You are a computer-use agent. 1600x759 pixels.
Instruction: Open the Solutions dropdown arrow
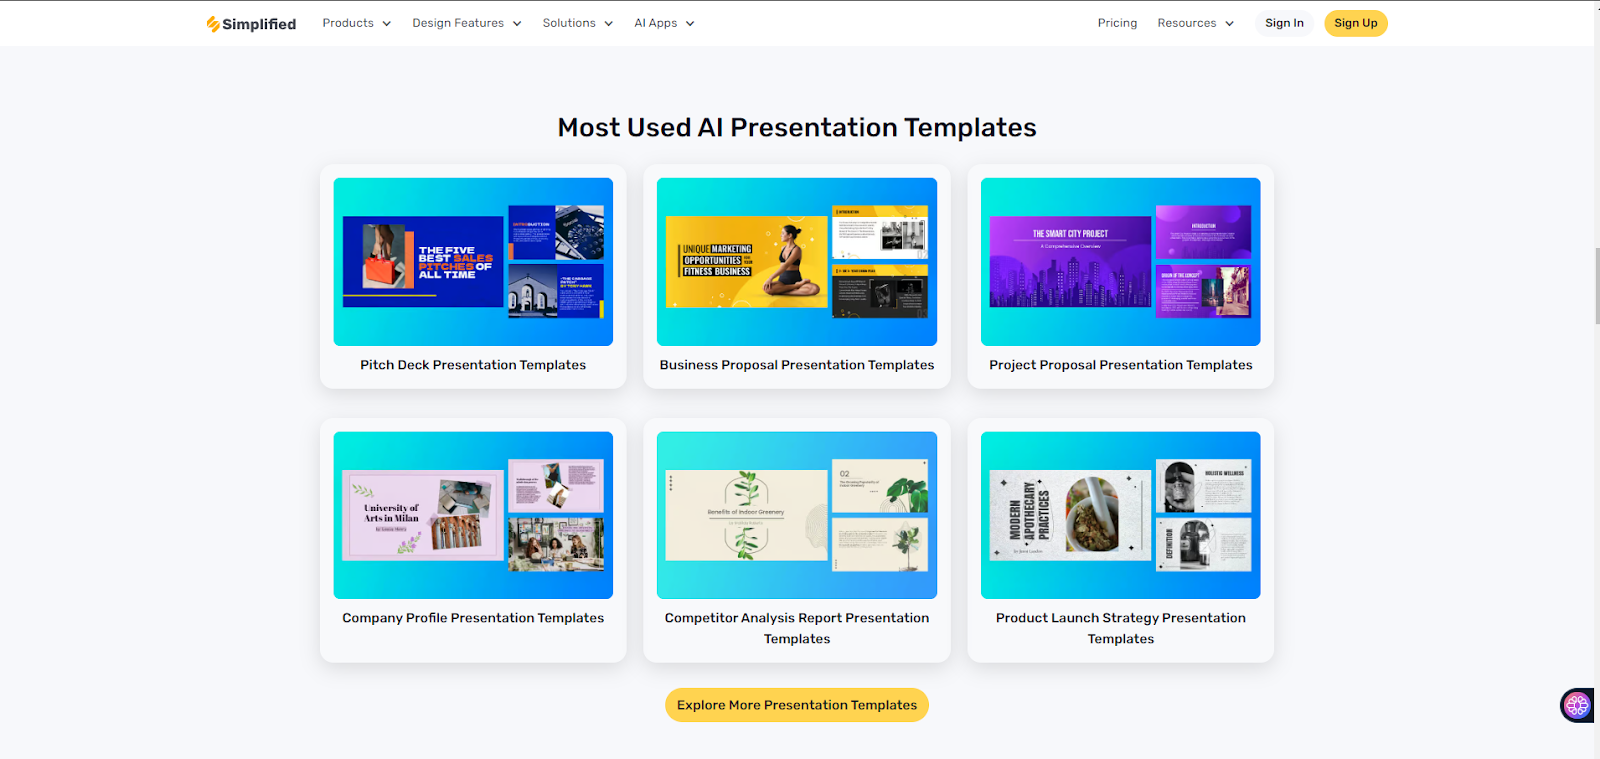(608, 24)
